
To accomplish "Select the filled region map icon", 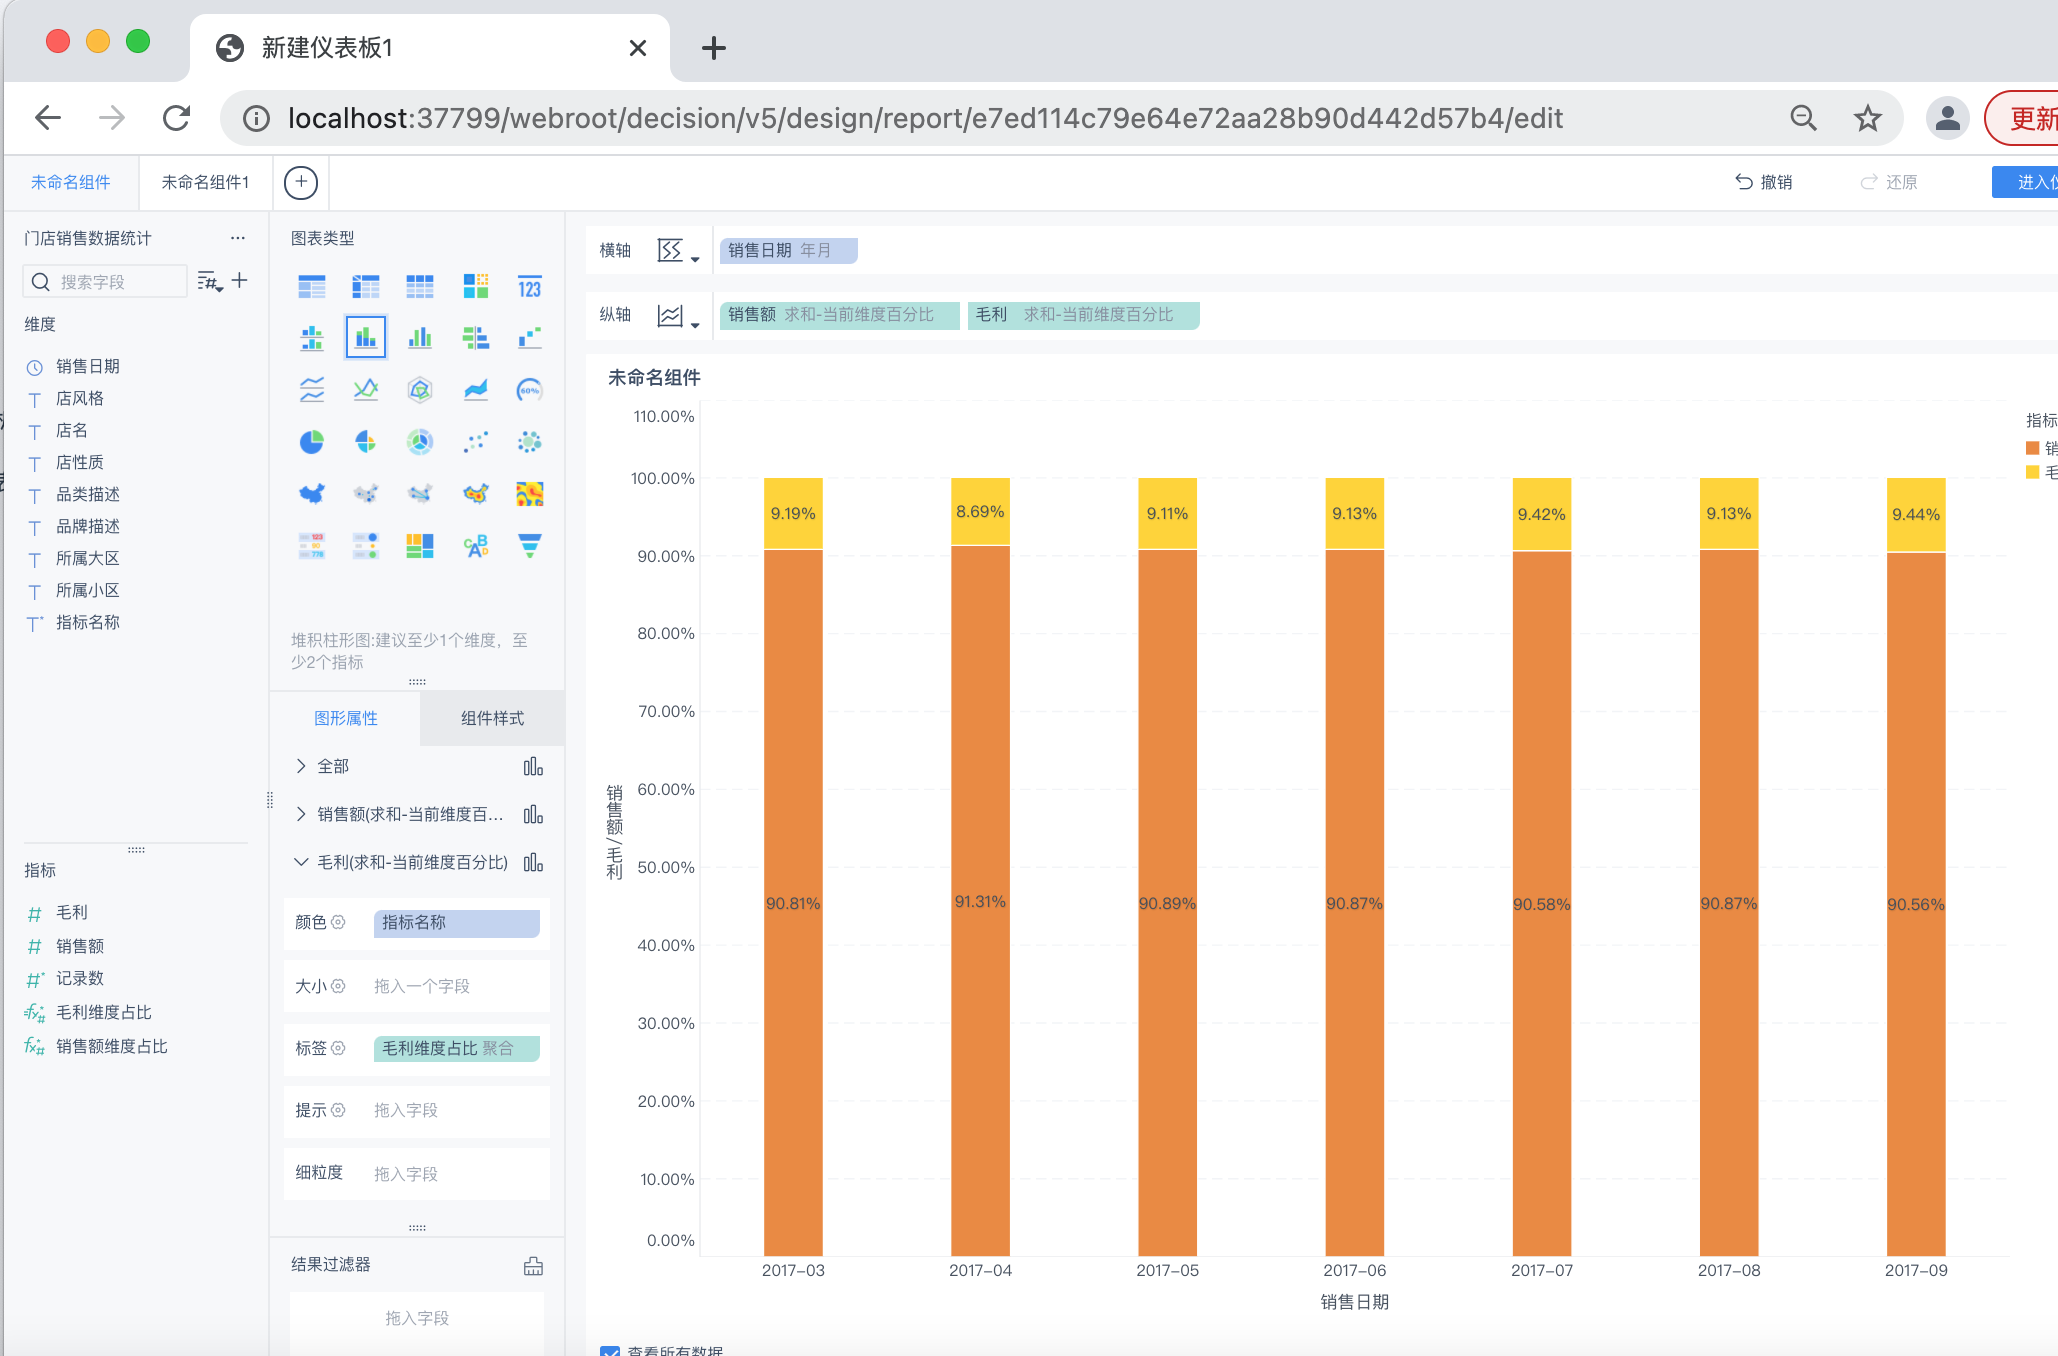I will (312, 494).
